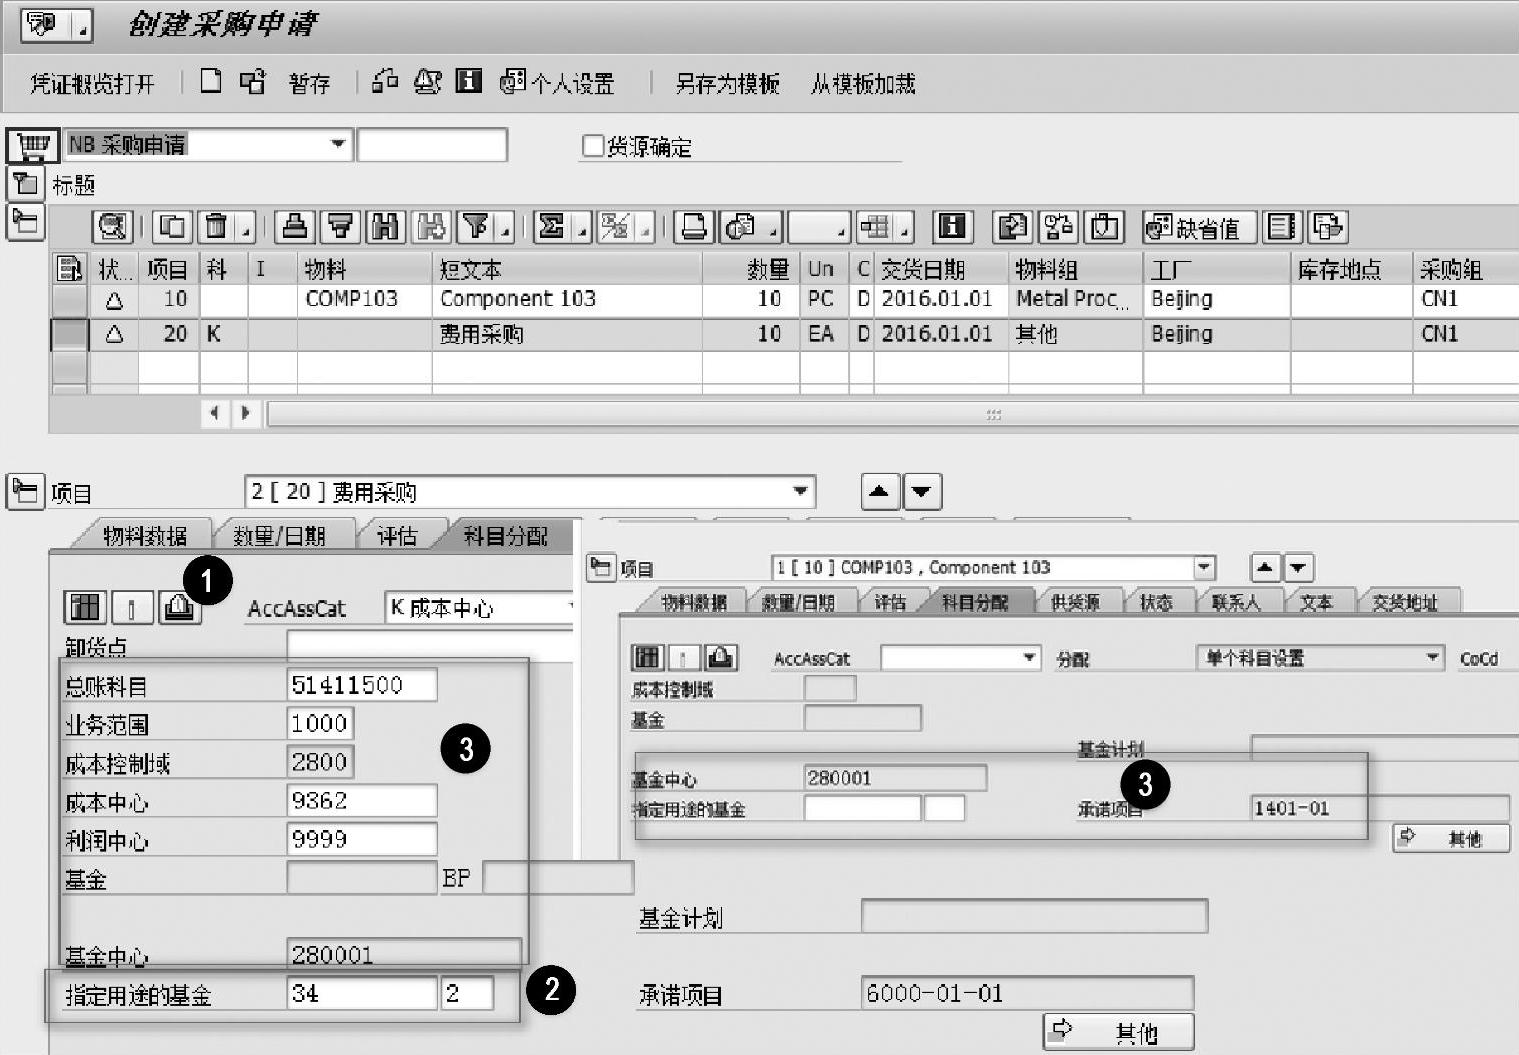Expand the item selector dropdown 费用采购
This screenshot has width=1519, height=1055.
(800, 492)
